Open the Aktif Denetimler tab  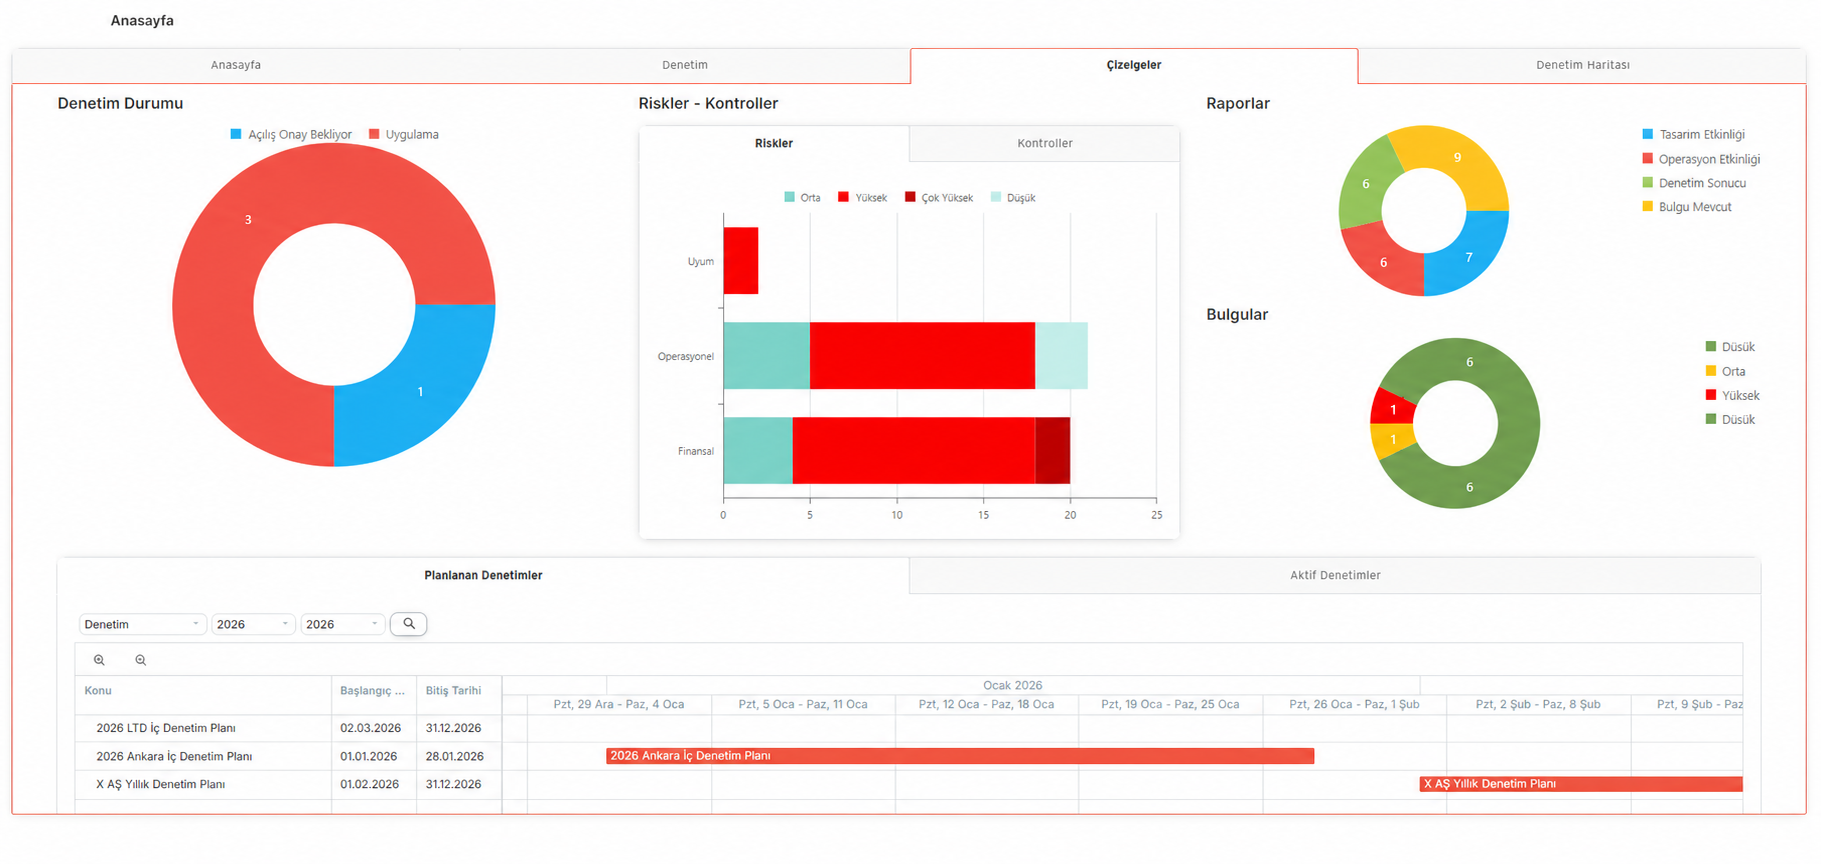click(1335, 576)
